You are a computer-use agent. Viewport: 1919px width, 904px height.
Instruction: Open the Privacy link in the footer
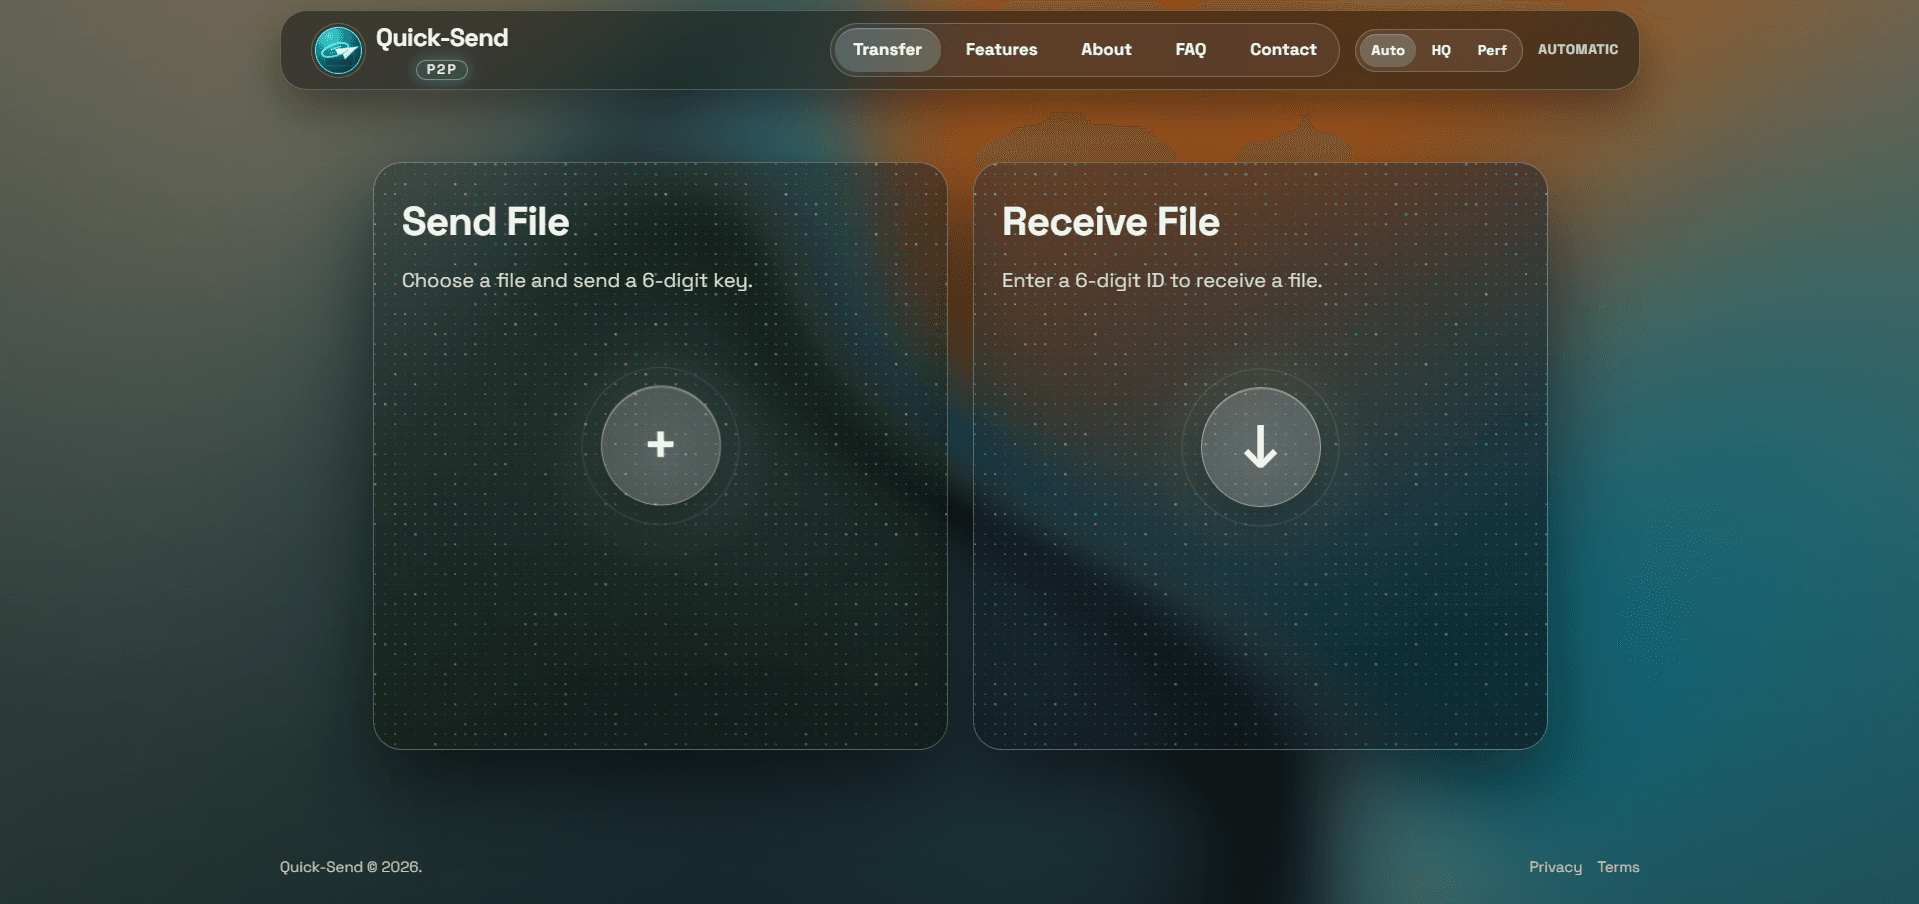point(1555,867)
